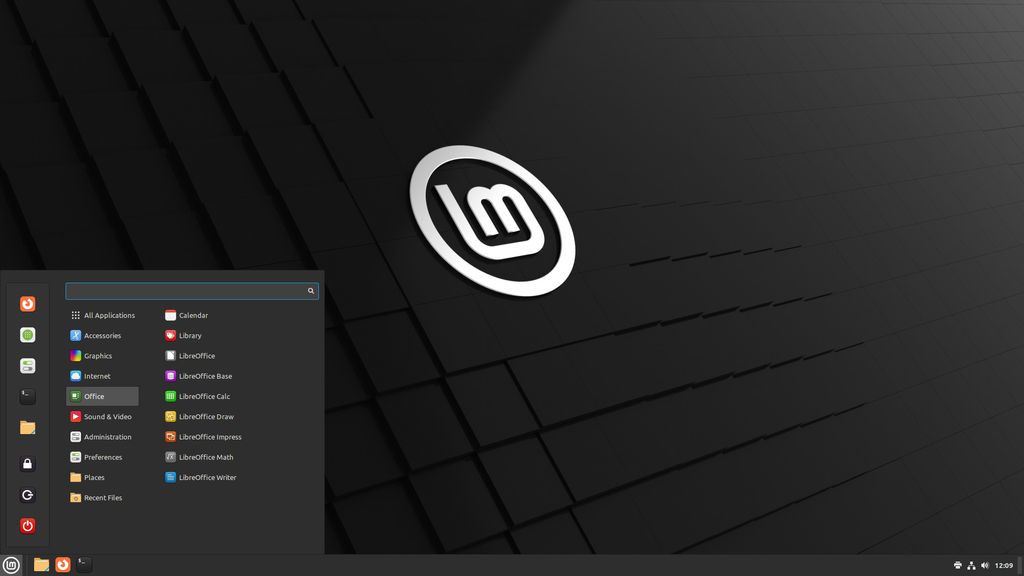Start LibreOffice Impress
The image size is (1024, 576).
(x=208, y=437)
